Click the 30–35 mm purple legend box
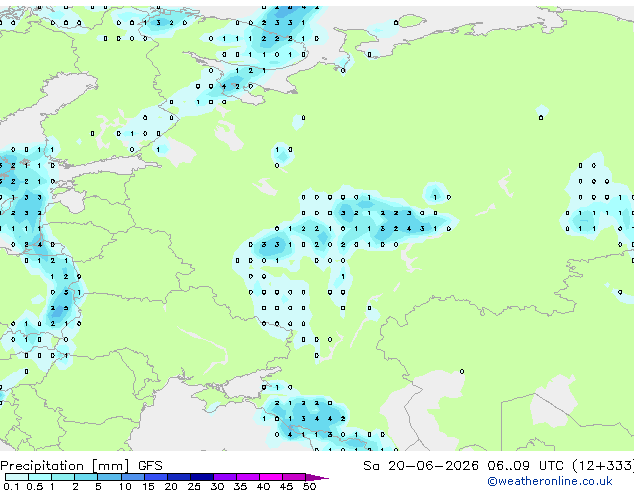Screen dimensions: 634x490 click(x=225, y=477)
